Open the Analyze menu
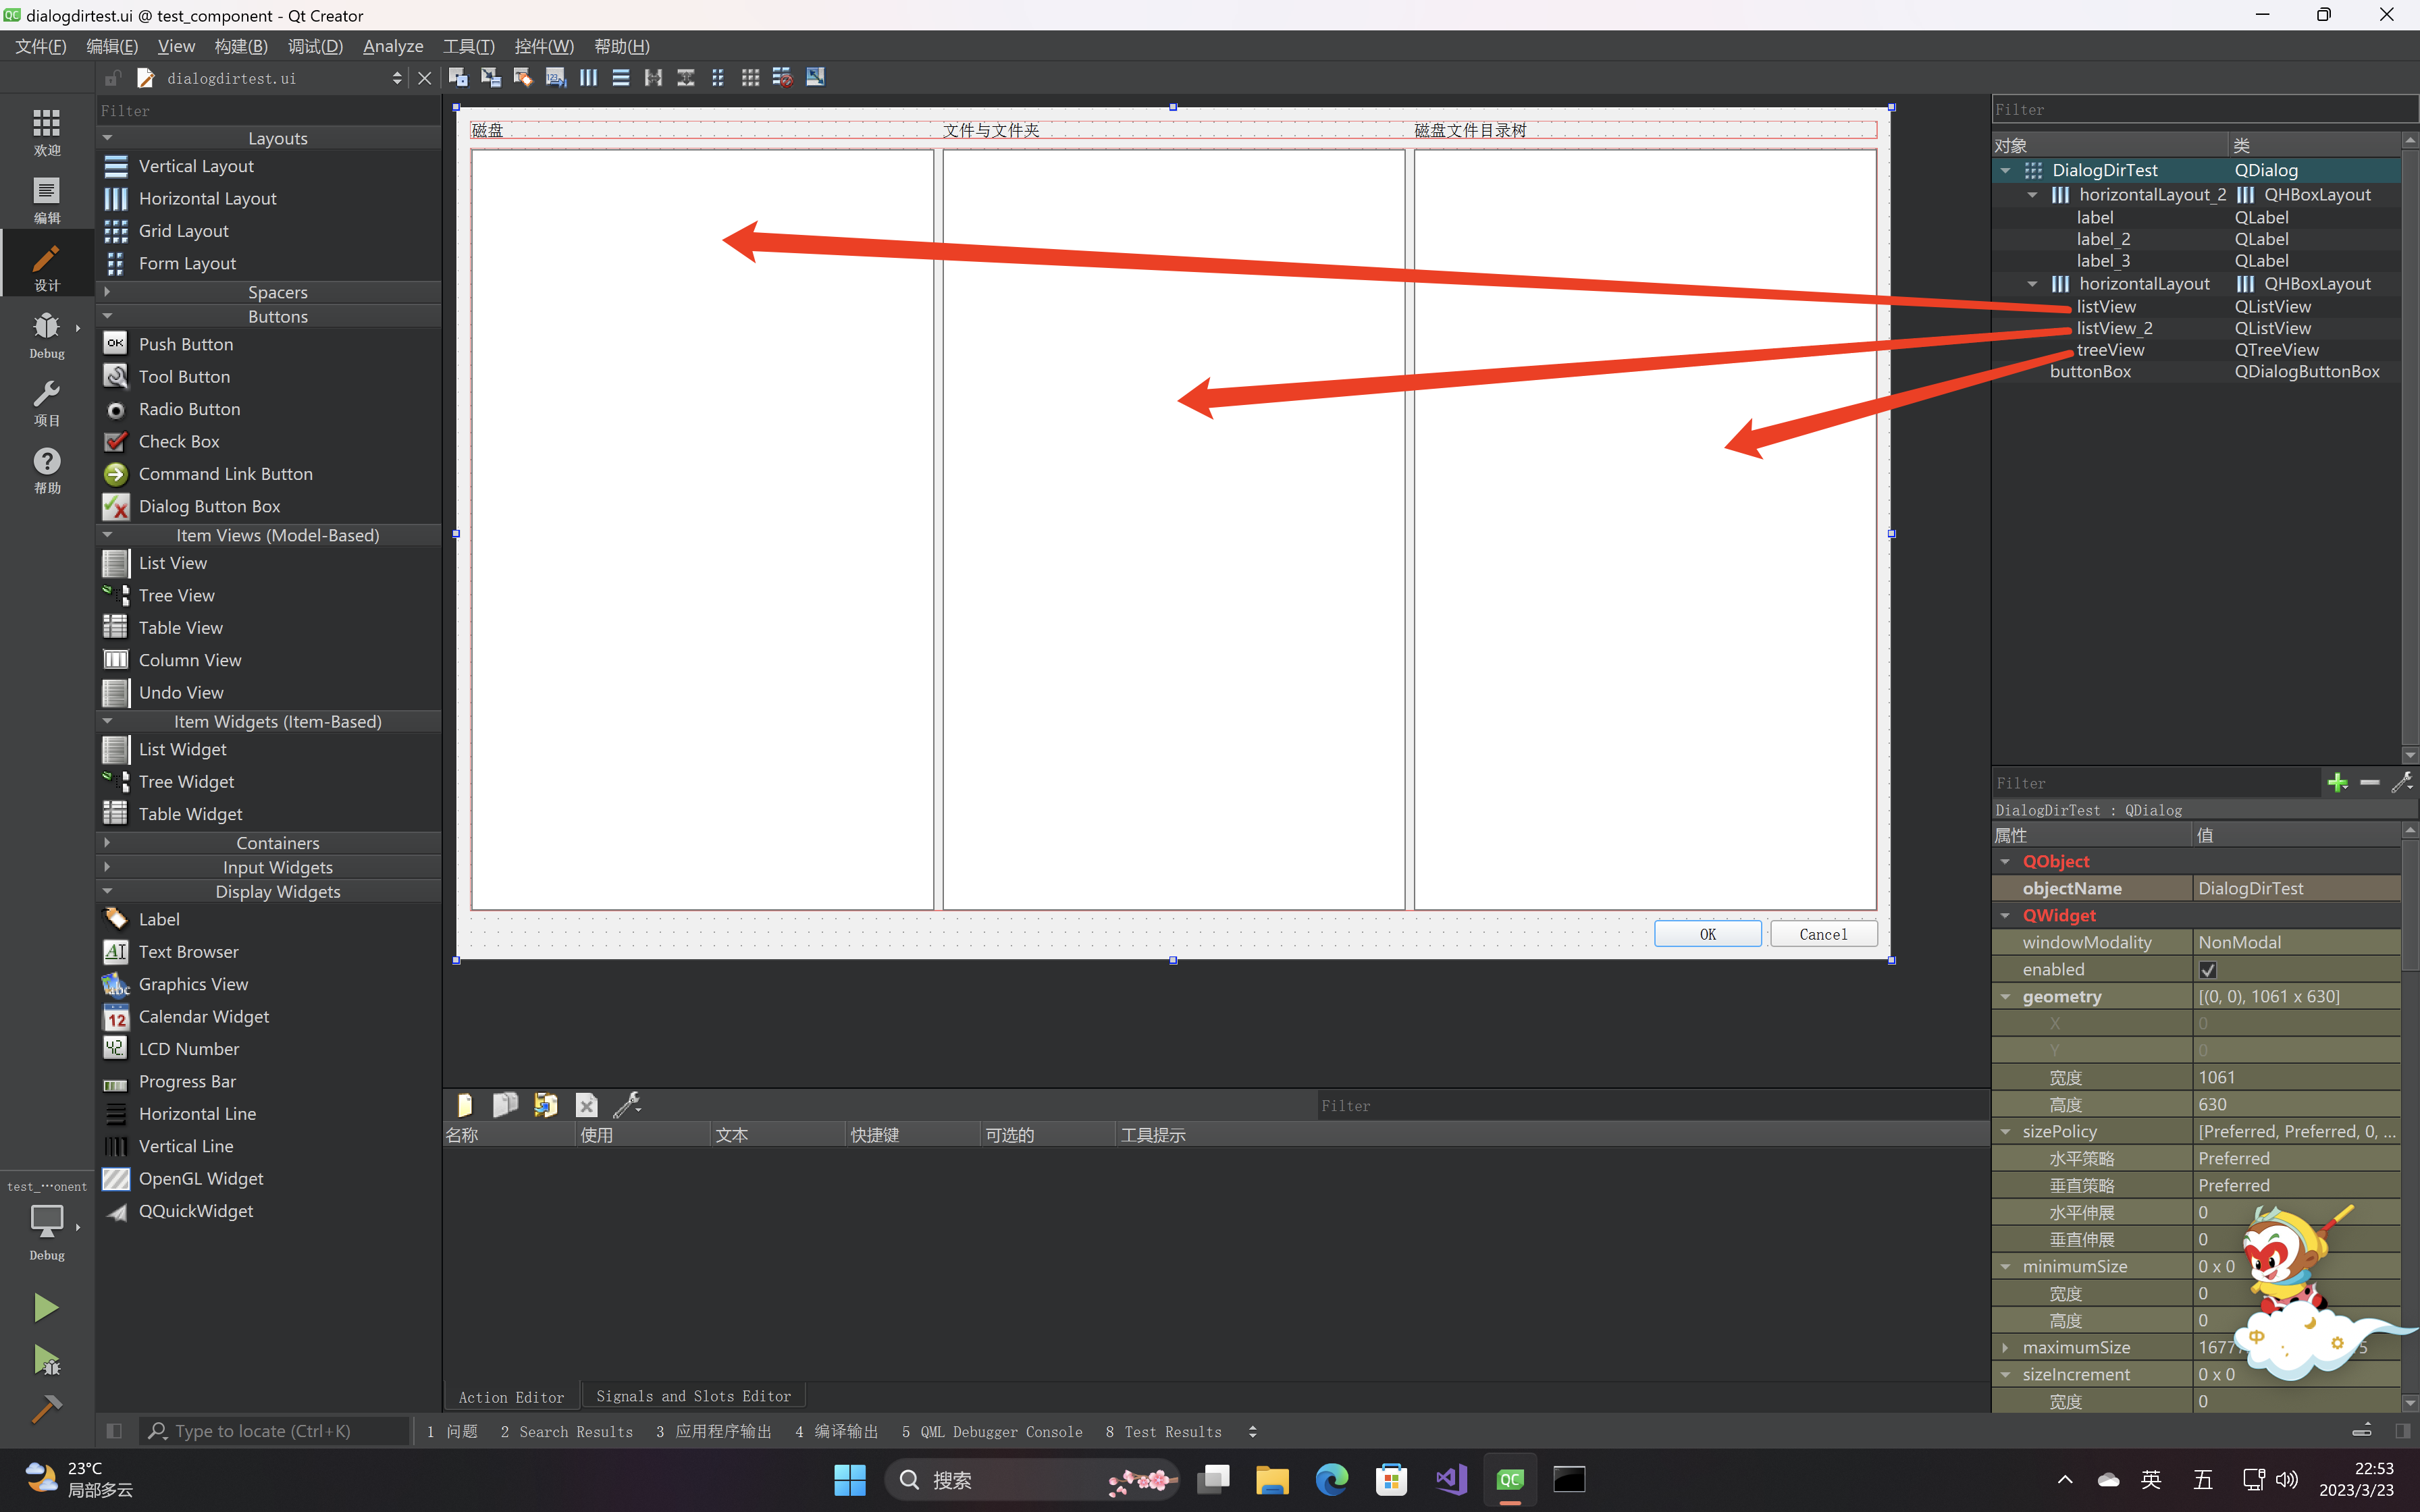The image size is (2420, 1512). (393, 46)
